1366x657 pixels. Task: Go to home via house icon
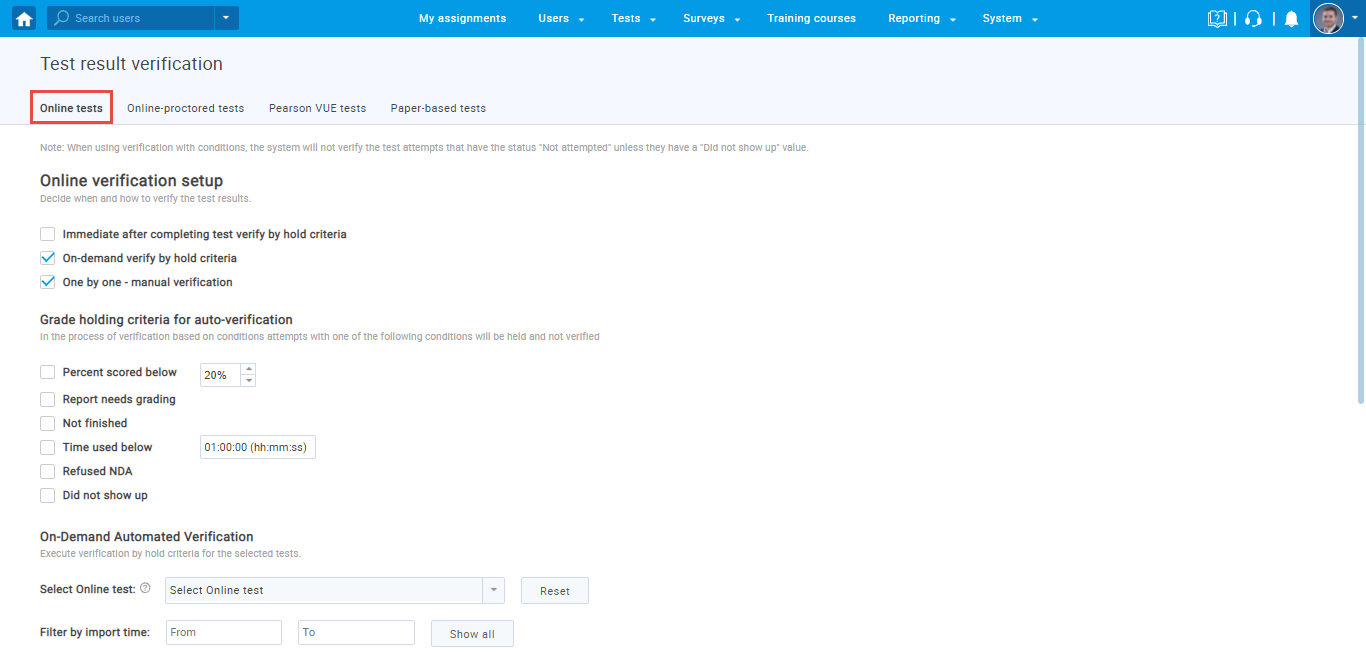[24, 18]
